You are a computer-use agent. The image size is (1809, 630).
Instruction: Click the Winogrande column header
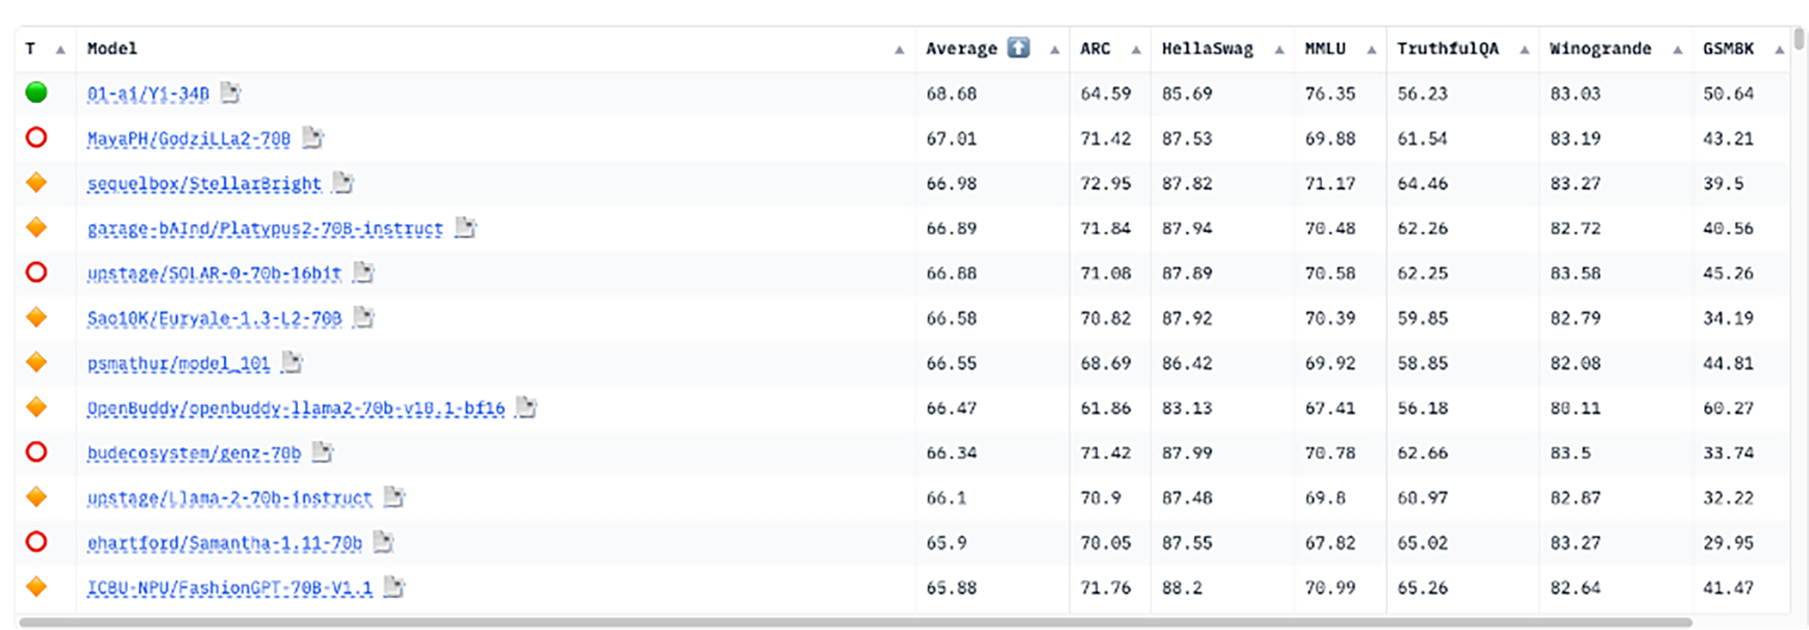click(x=1600, y=48)
